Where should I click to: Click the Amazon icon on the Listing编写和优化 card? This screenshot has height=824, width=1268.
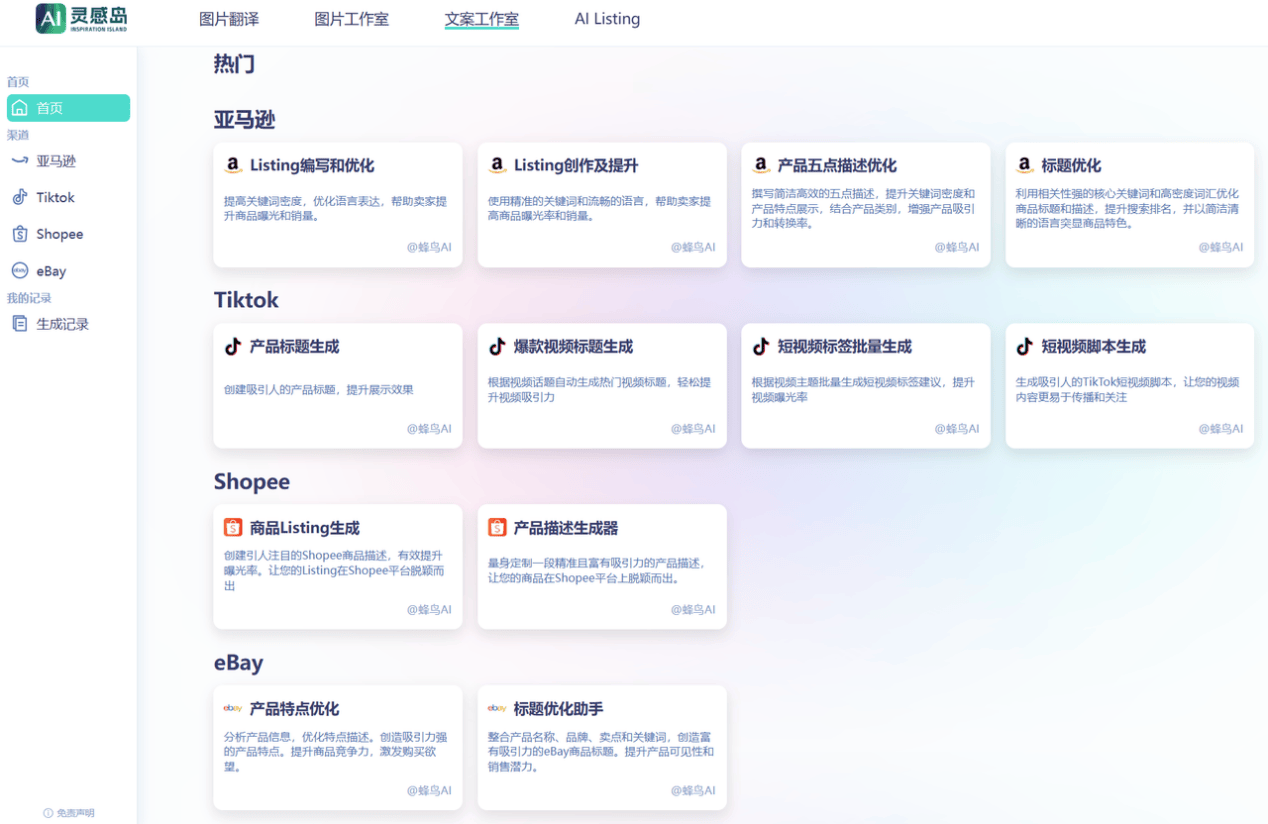tap(233, 165)
